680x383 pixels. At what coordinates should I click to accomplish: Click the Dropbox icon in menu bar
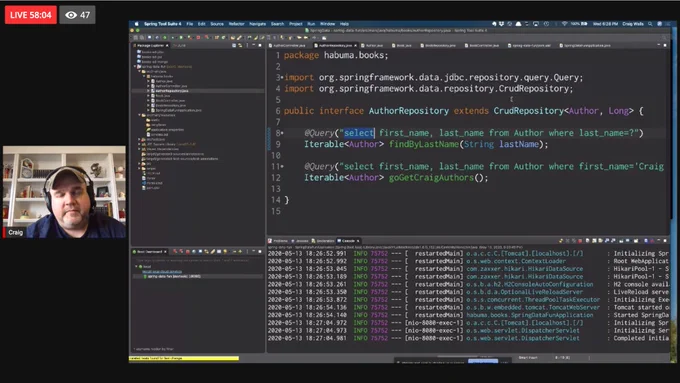click(501, 24)
